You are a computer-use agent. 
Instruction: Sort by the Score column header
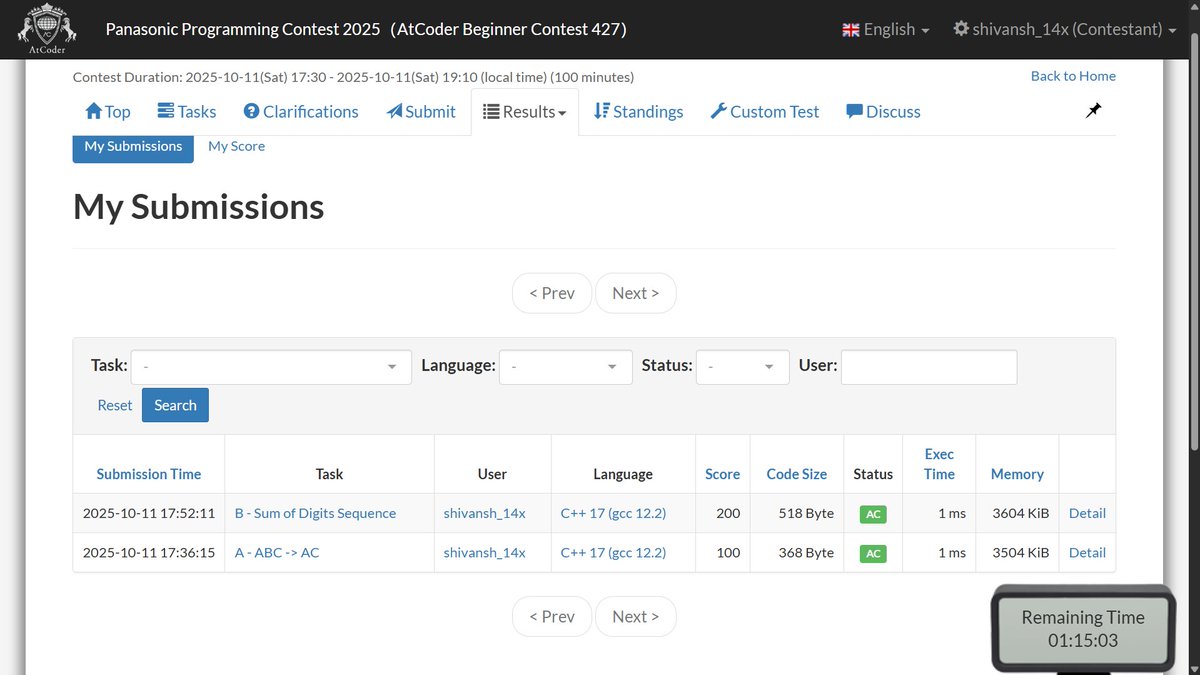(722, 474)
